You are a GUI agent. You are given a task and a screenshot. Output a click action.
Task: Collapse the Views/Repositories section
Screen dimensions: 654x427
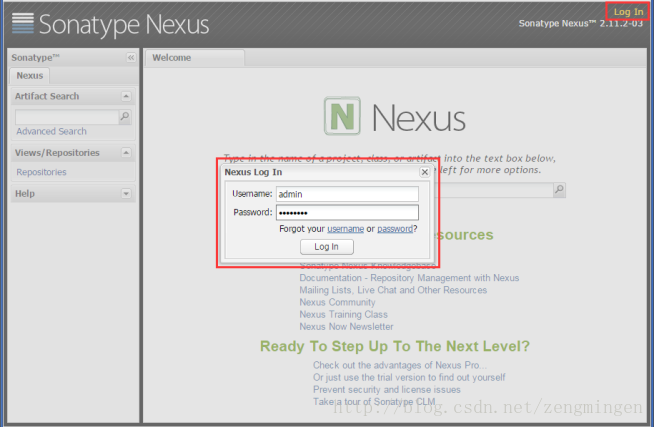click(126, 153)
